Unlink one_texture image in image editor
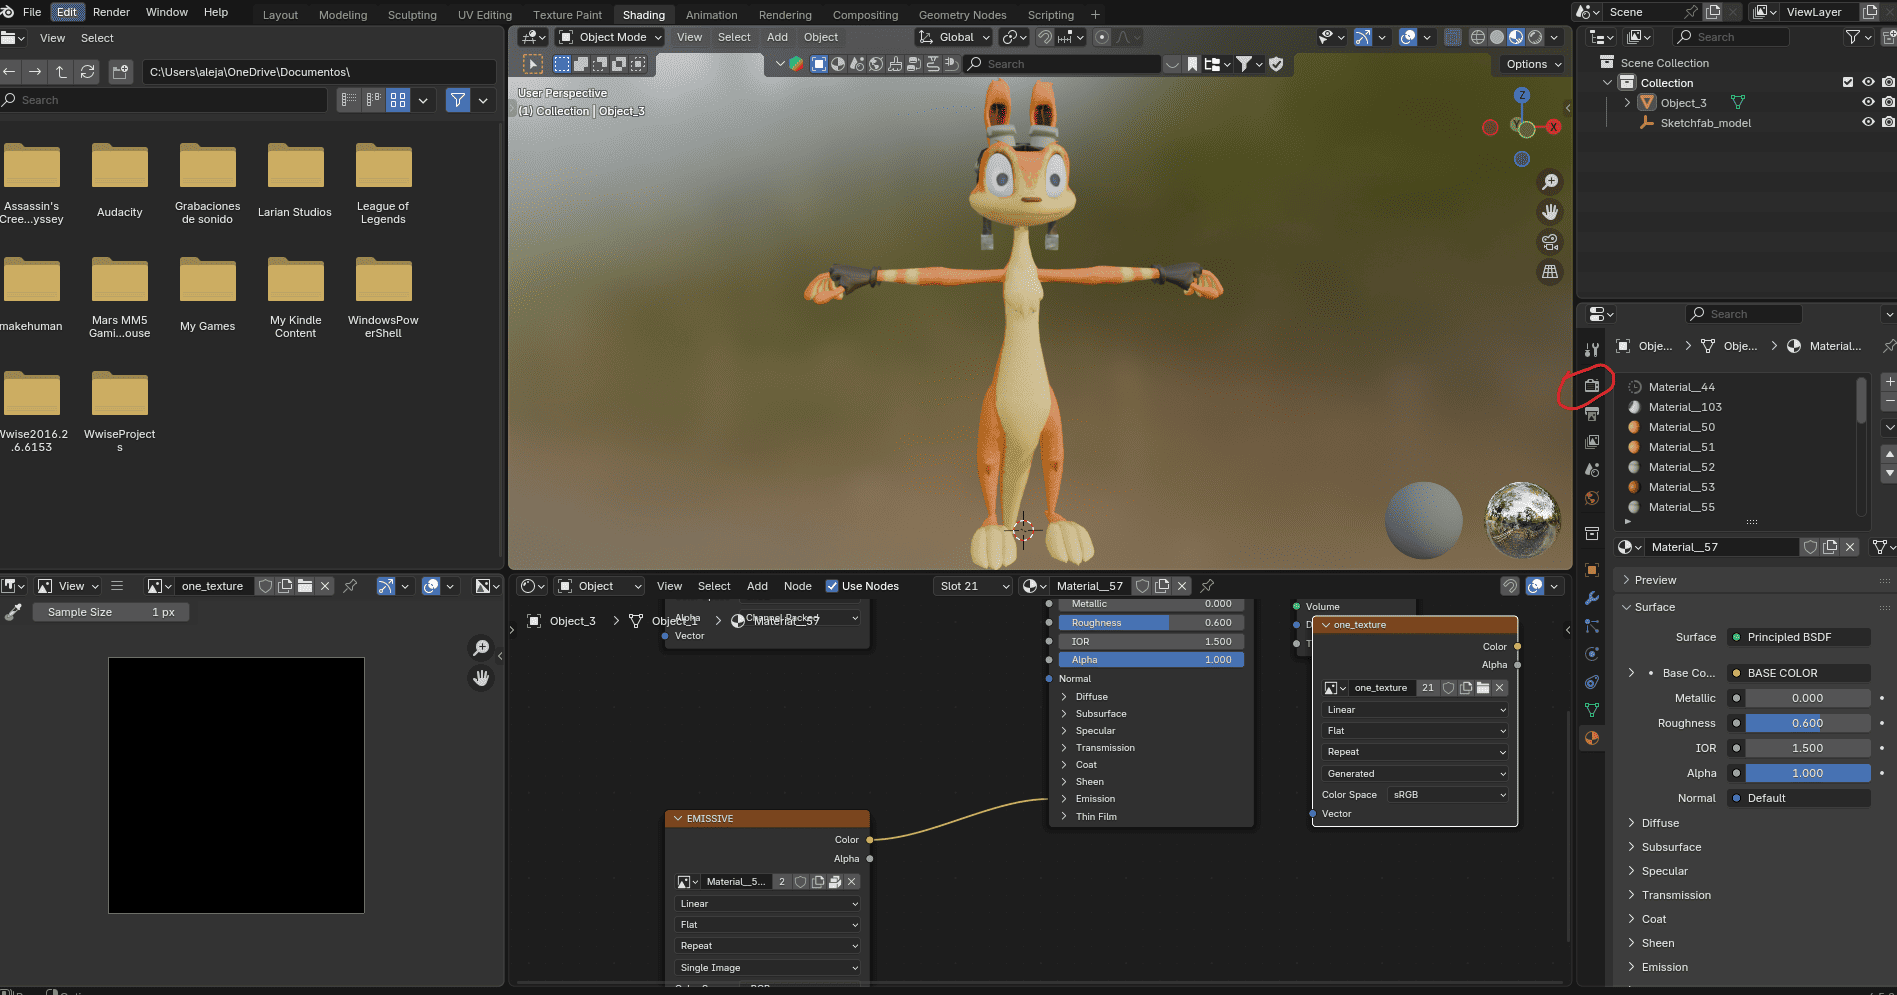 [x=325, y=586]
